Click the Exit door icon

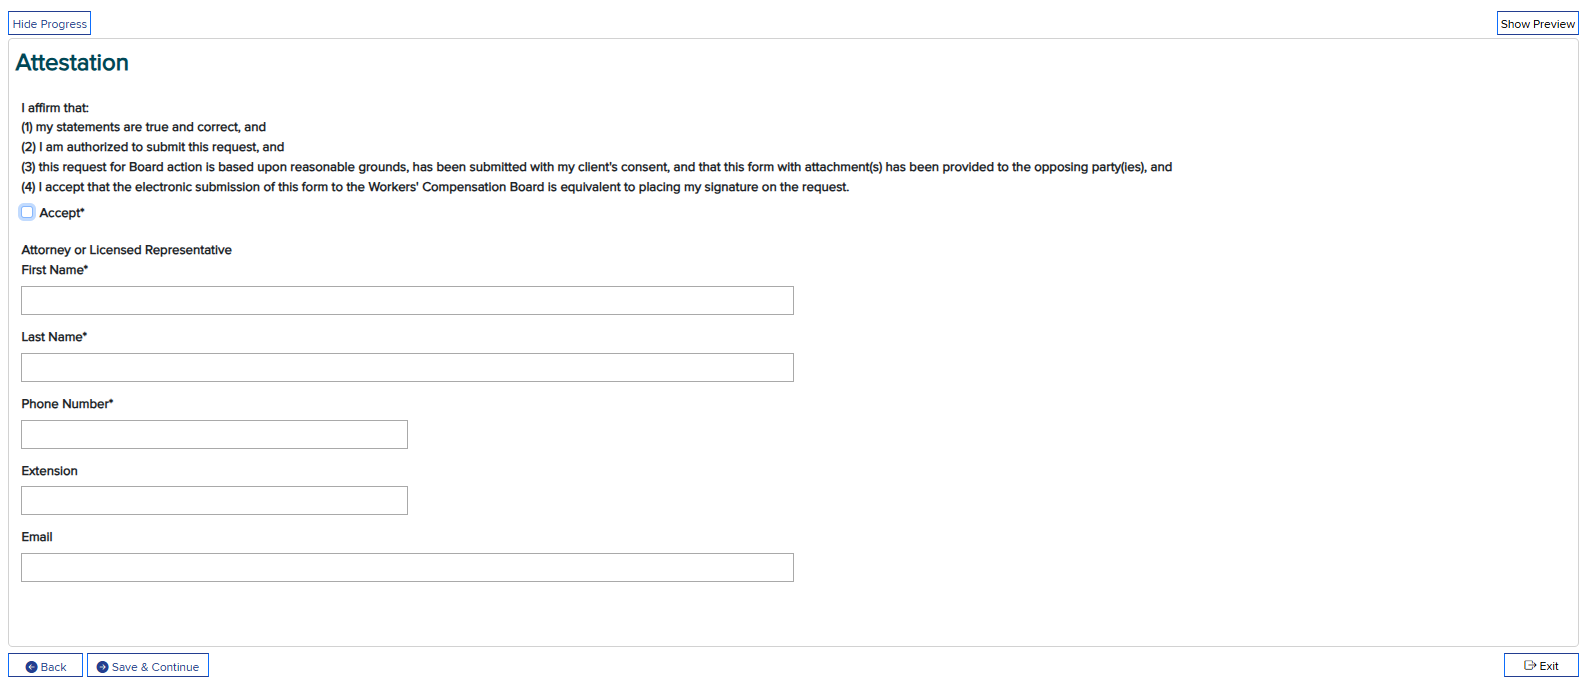point(1529,665)
